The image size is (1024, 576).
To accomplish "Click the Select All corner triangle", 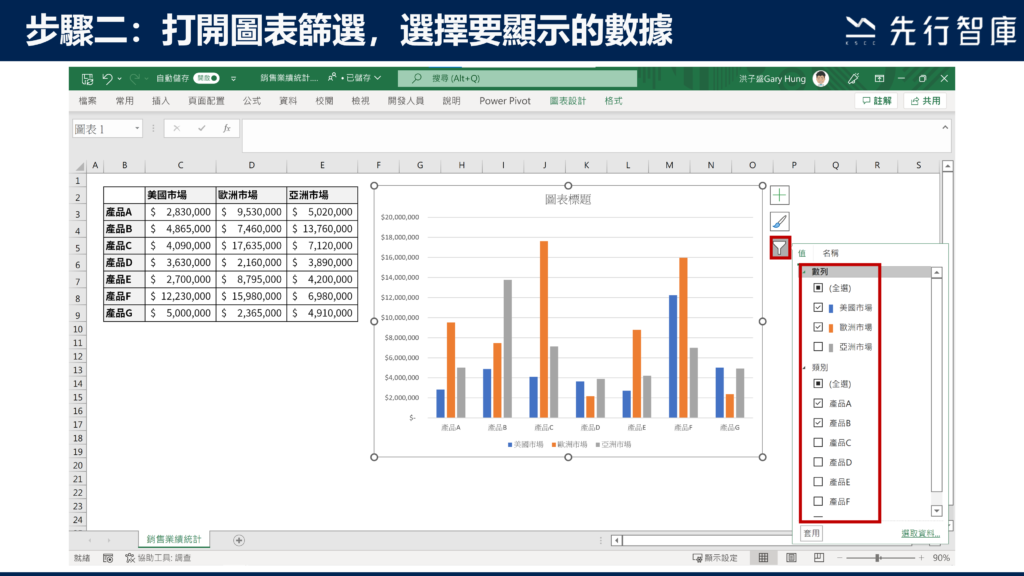I will point(80,166).
